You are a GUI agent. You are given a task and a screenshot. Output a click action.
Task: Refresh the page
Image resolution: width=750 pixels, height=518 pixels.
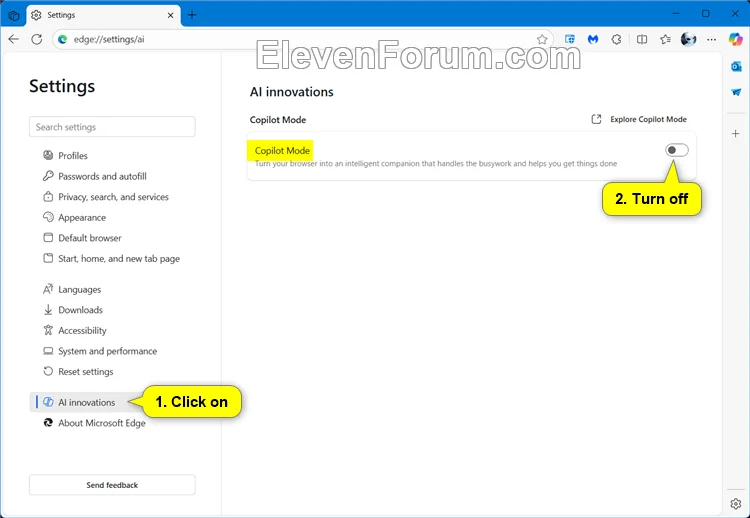click(37, 39)
